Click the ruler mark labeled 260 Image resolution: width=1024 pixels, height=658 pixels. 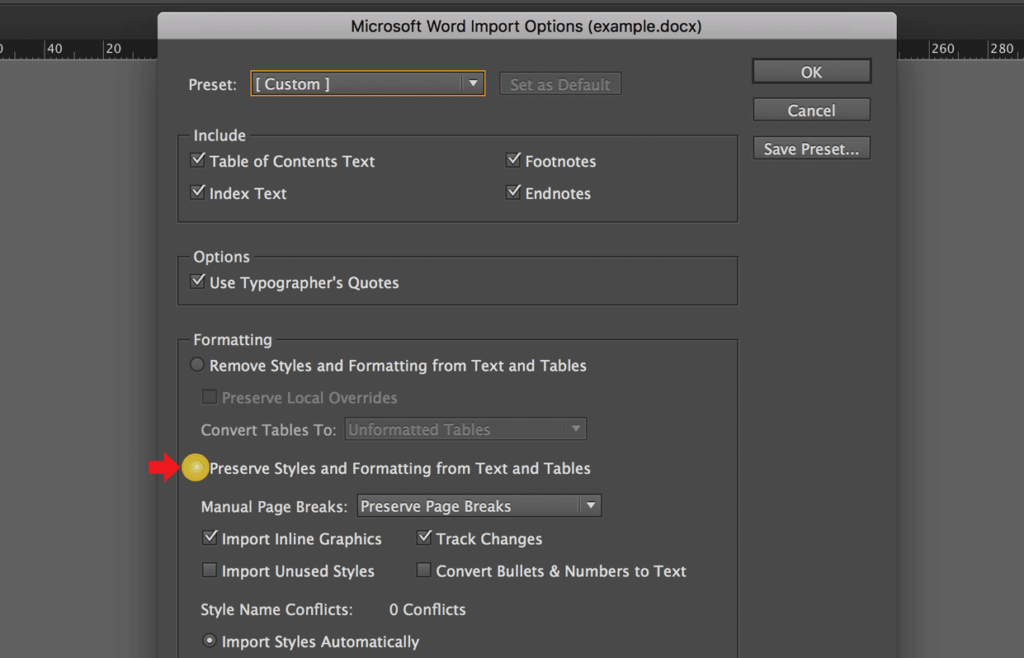tap(942, 48)
